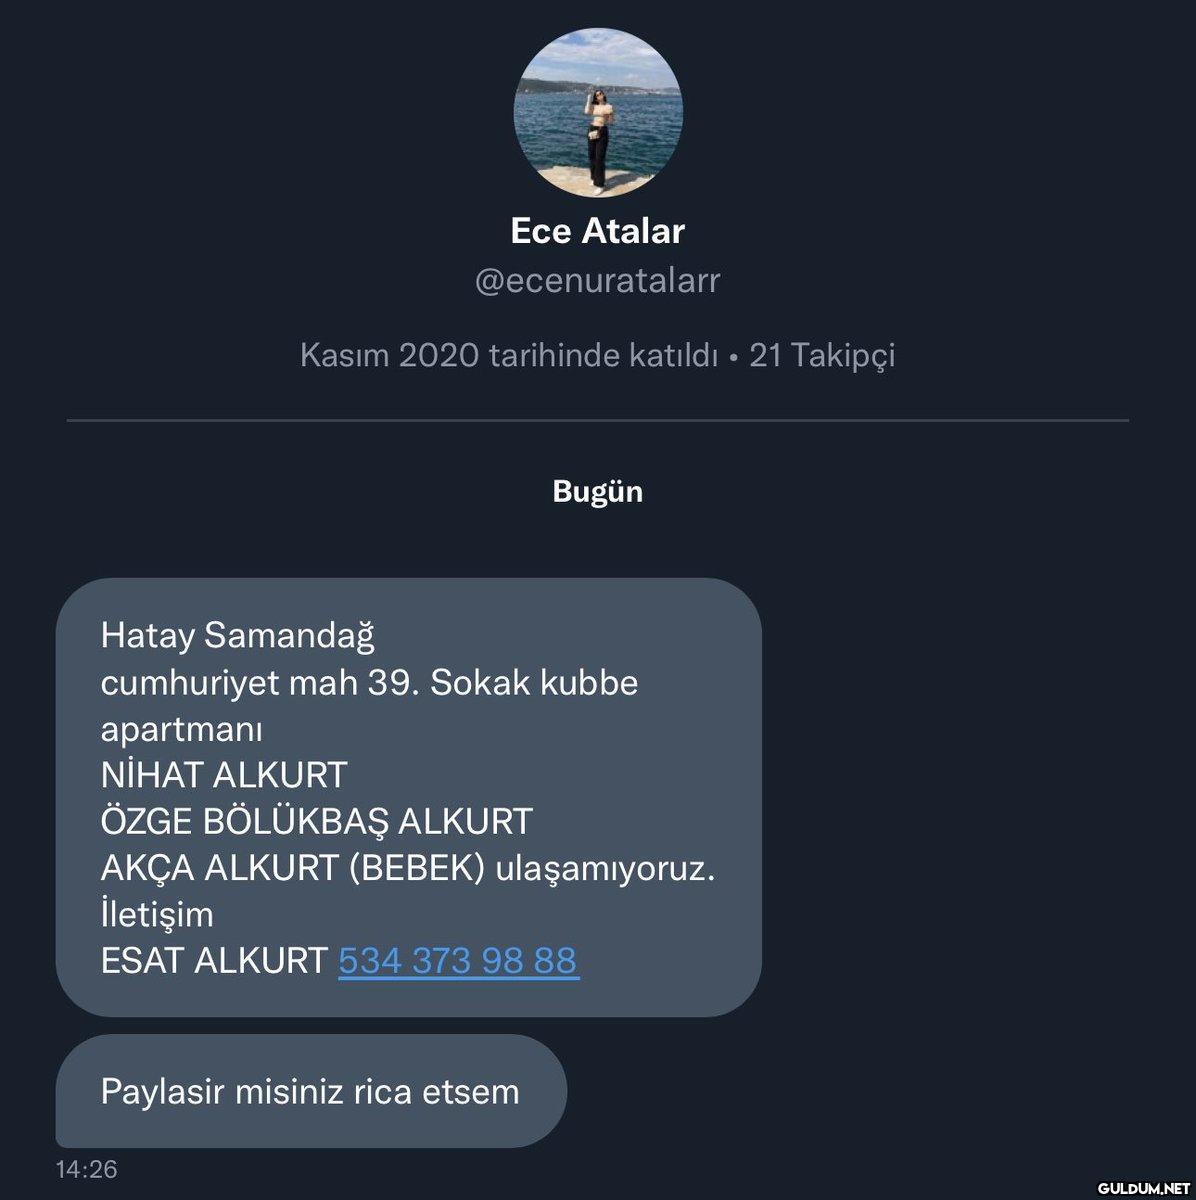1196x1200 pixels.
Task: Click the NİHAT ALKURT name line
Action: pos(224,775)
